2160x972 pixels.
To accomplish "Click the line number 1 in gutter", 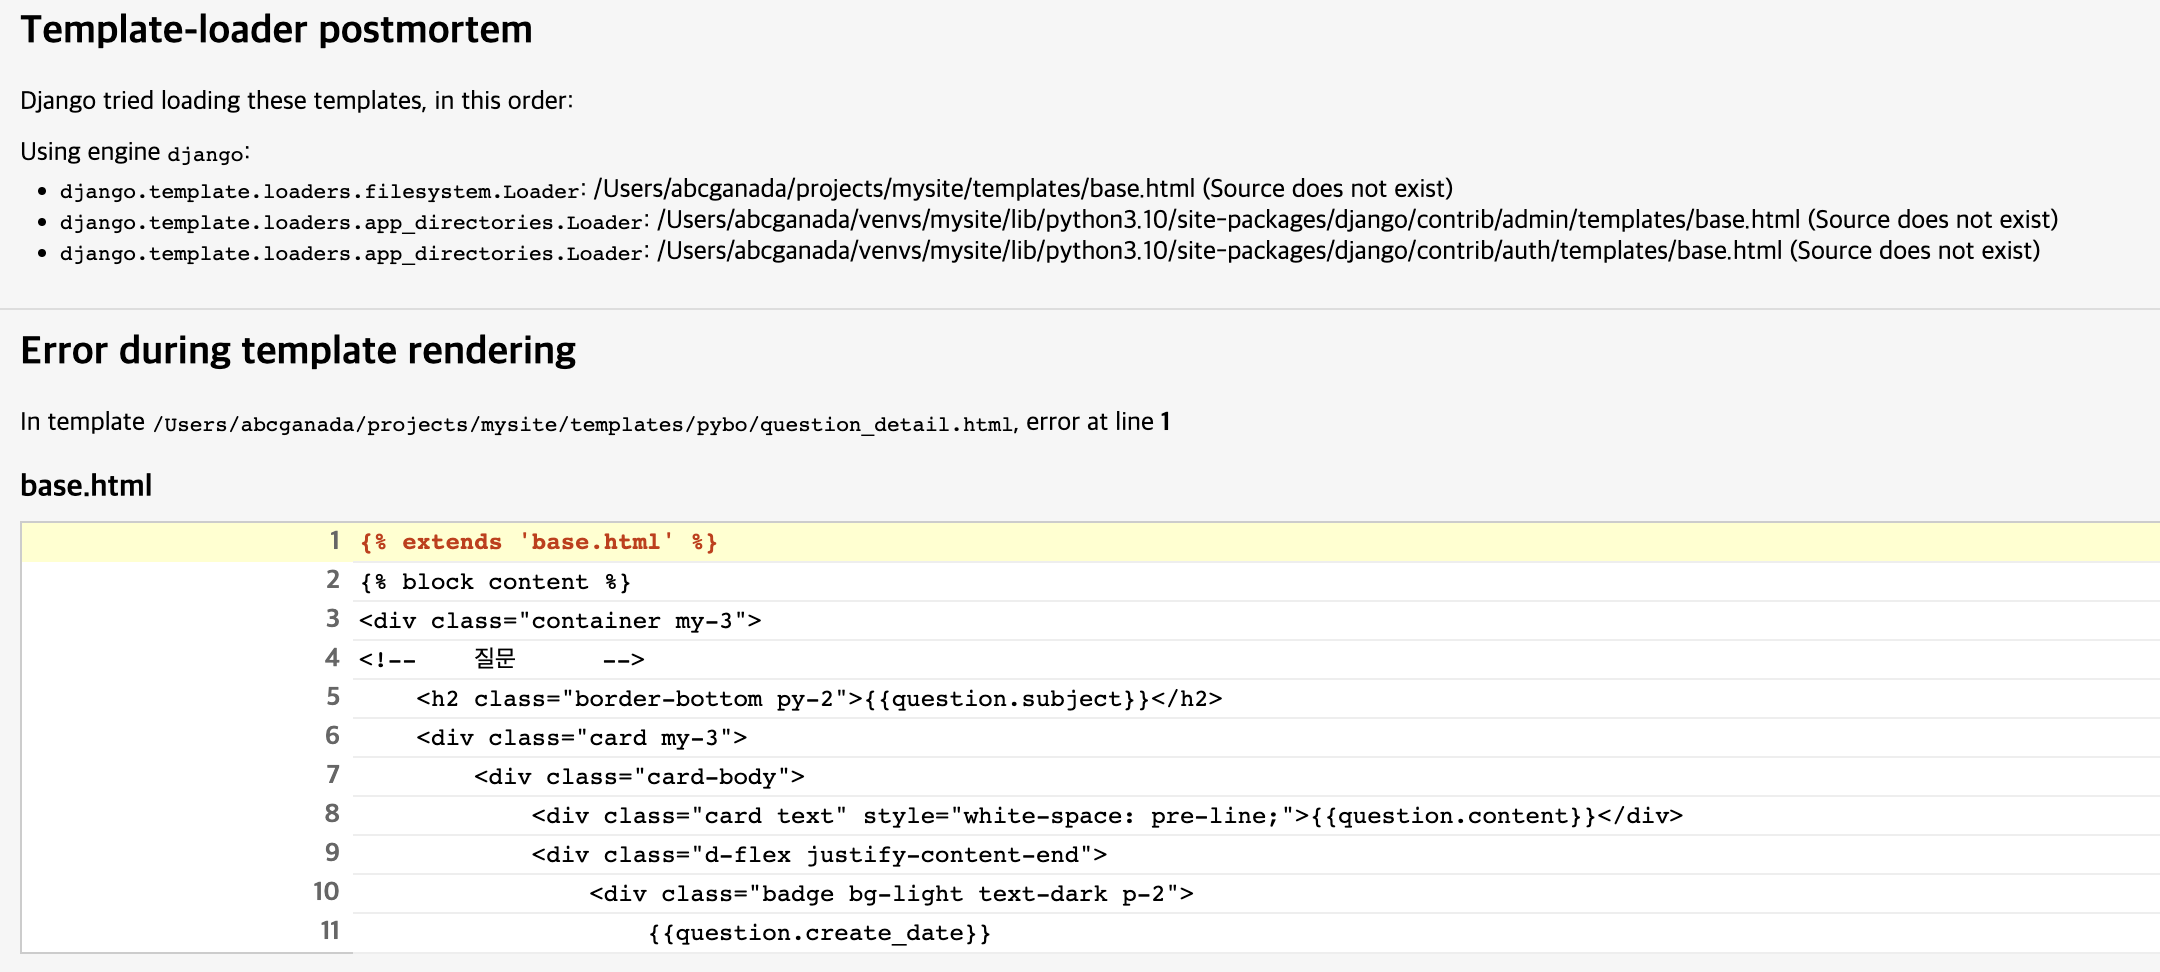I will click(x=334, y=541).
